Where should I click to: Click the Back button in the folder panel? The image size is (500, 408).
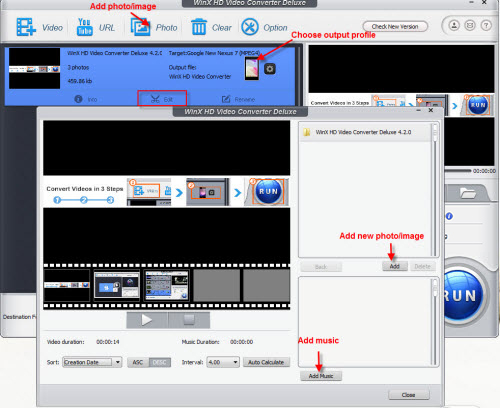321,267
